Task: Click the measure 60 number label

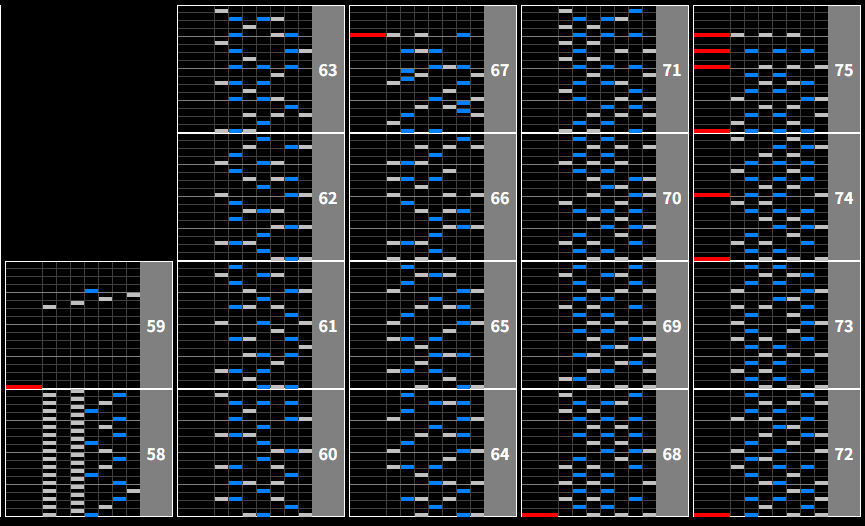Action: click(328, 454)
